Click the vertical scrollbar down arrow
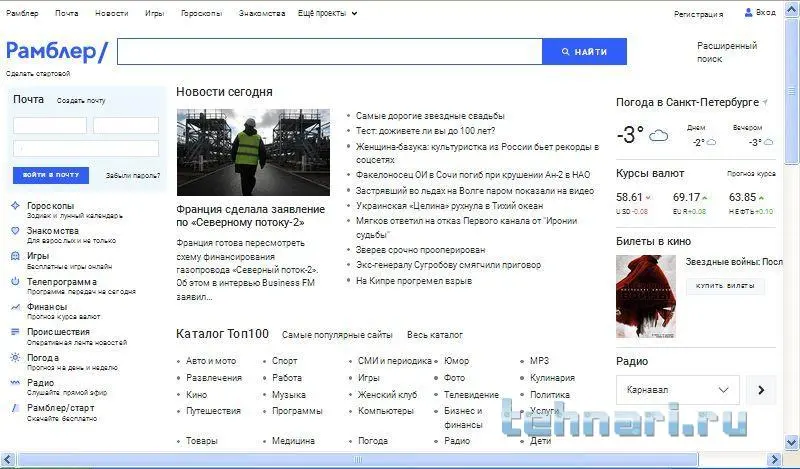This screenshot has height=469, width=800. click(791, 442)
